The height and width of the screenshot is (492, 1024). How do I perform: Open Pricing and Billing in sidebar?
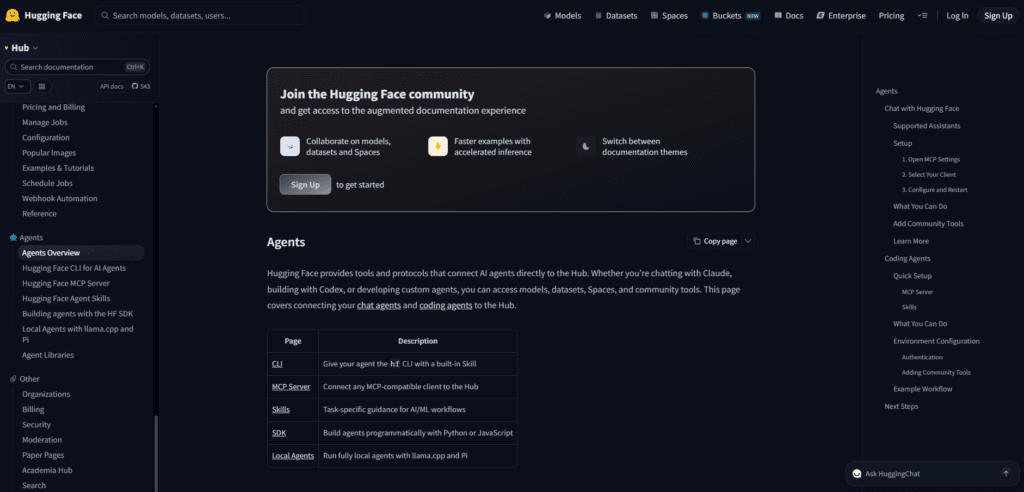point(54,107)
